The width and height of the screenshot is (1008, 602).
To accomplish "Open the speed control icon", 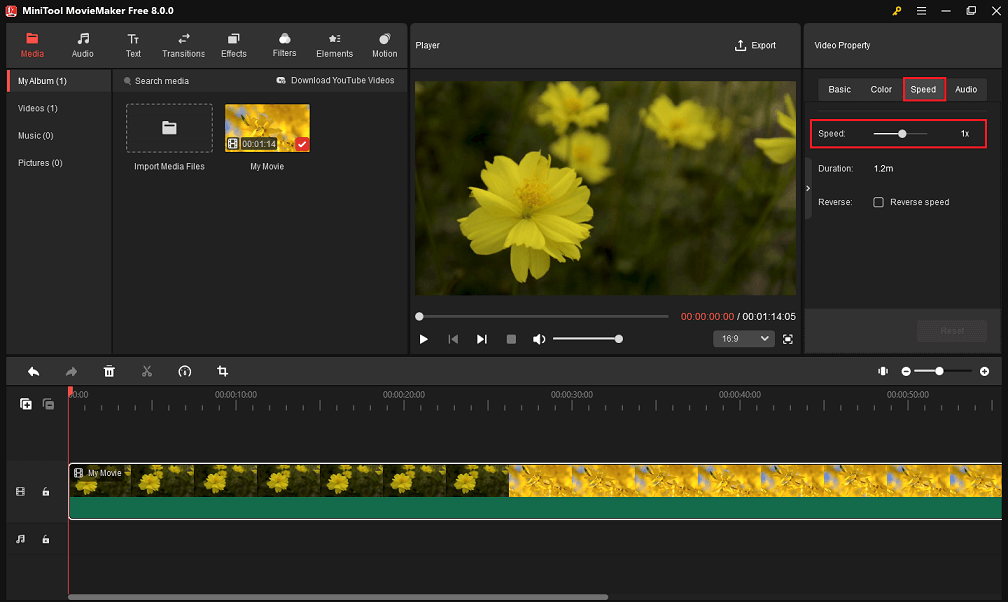I will 184,372.
